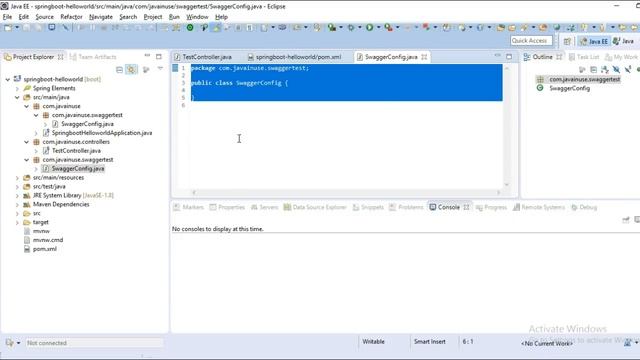Toggle Link with Editor in Project Explorer
Image resolution: width=640 pixels, height=360 pixels.
131,70
